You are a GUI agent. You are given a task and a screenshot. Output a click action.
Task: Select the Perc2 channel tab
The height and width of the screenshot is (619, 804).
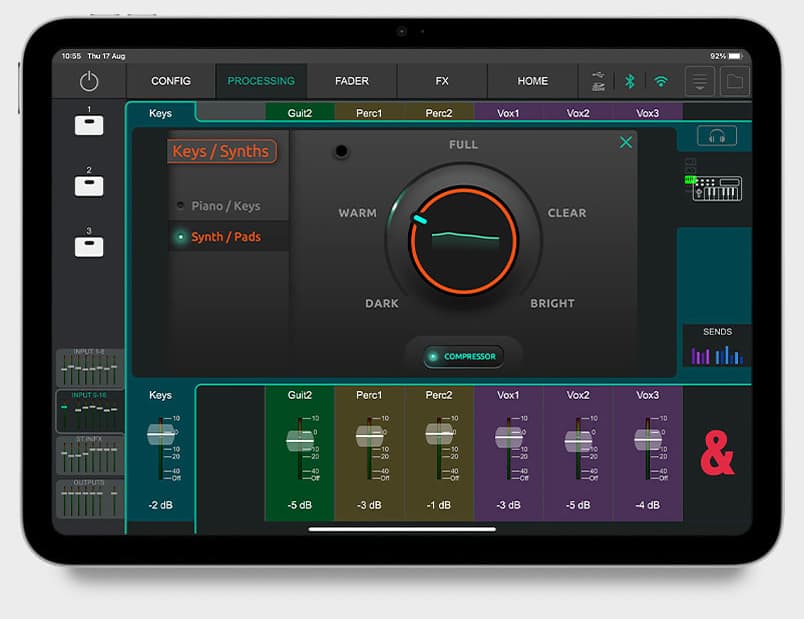tap(439, 113)
